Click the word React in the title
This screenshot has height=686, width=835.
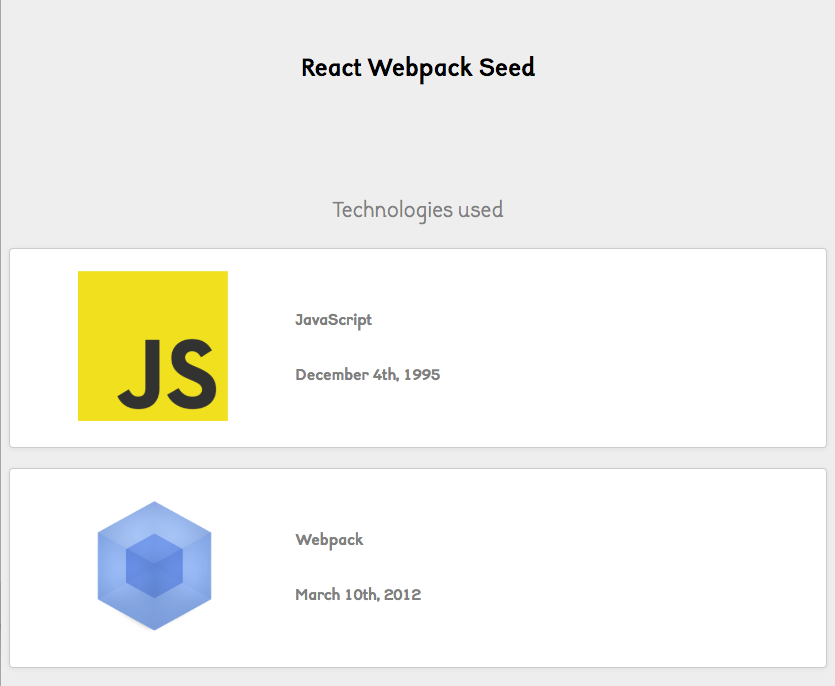pyautogui.click(x=331, y=68)
